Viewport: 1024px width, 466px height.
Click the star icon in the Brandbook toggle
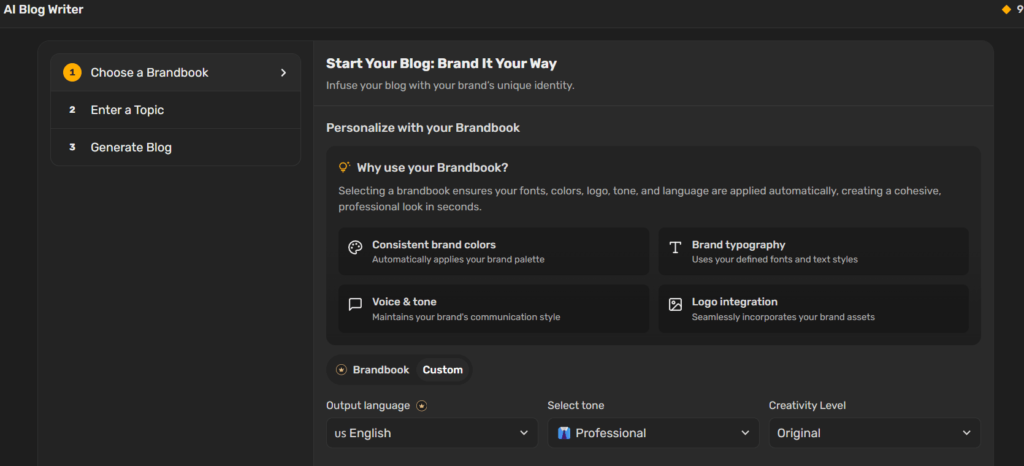(x=341, y=370)
